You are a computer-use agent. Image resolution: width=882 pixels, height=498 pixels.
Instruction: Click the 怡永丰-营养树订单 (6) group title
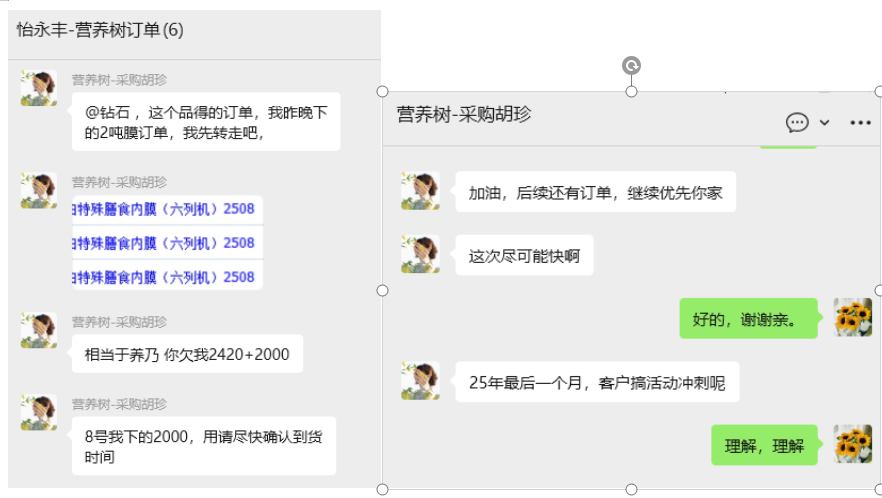click(x=100, y=30)
